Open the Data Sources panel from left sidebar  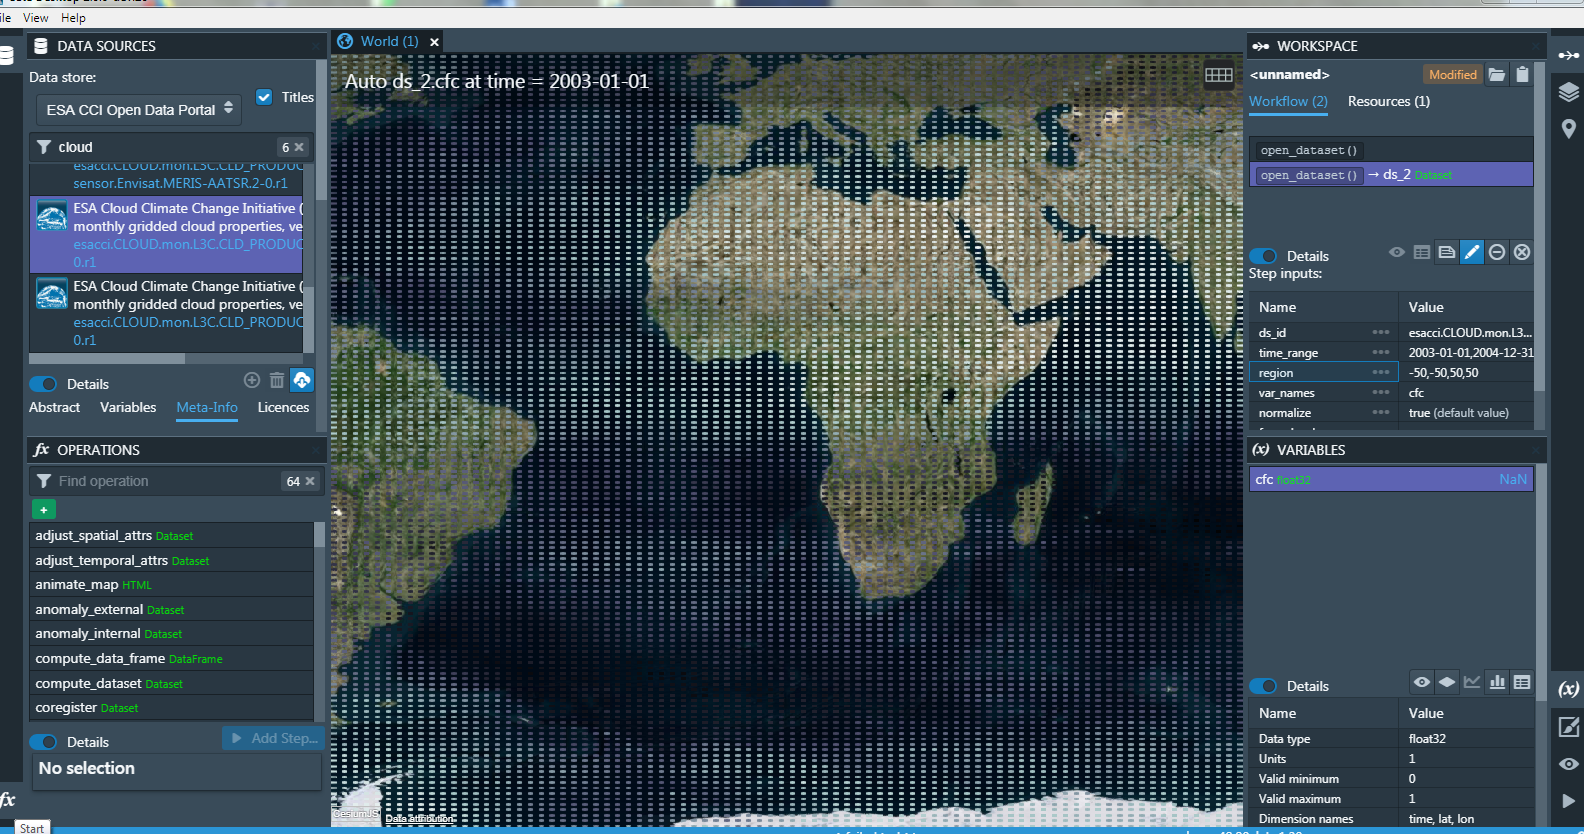[x=6, y=55]
